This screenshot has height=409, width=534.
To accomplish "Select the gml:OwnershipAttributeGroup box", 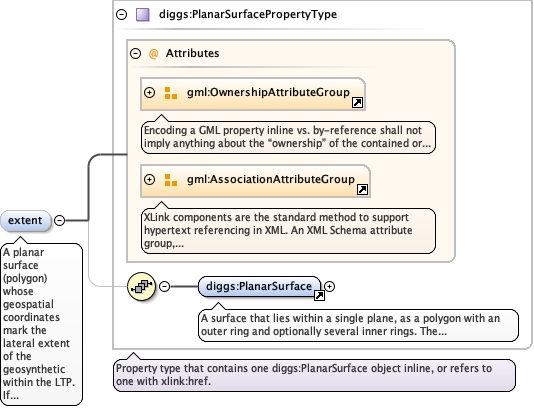I will coord(253,94).
